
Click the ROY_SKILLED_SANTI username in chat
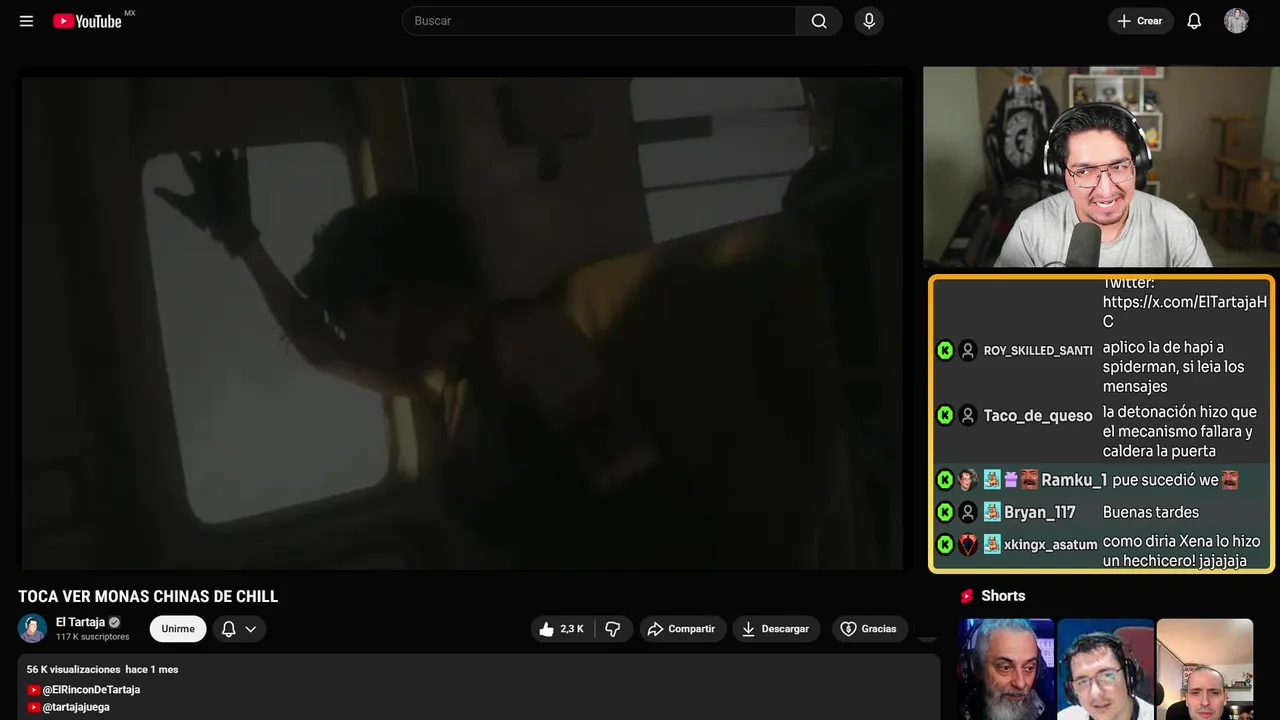pyautogui.click(x=1038, y=351)
